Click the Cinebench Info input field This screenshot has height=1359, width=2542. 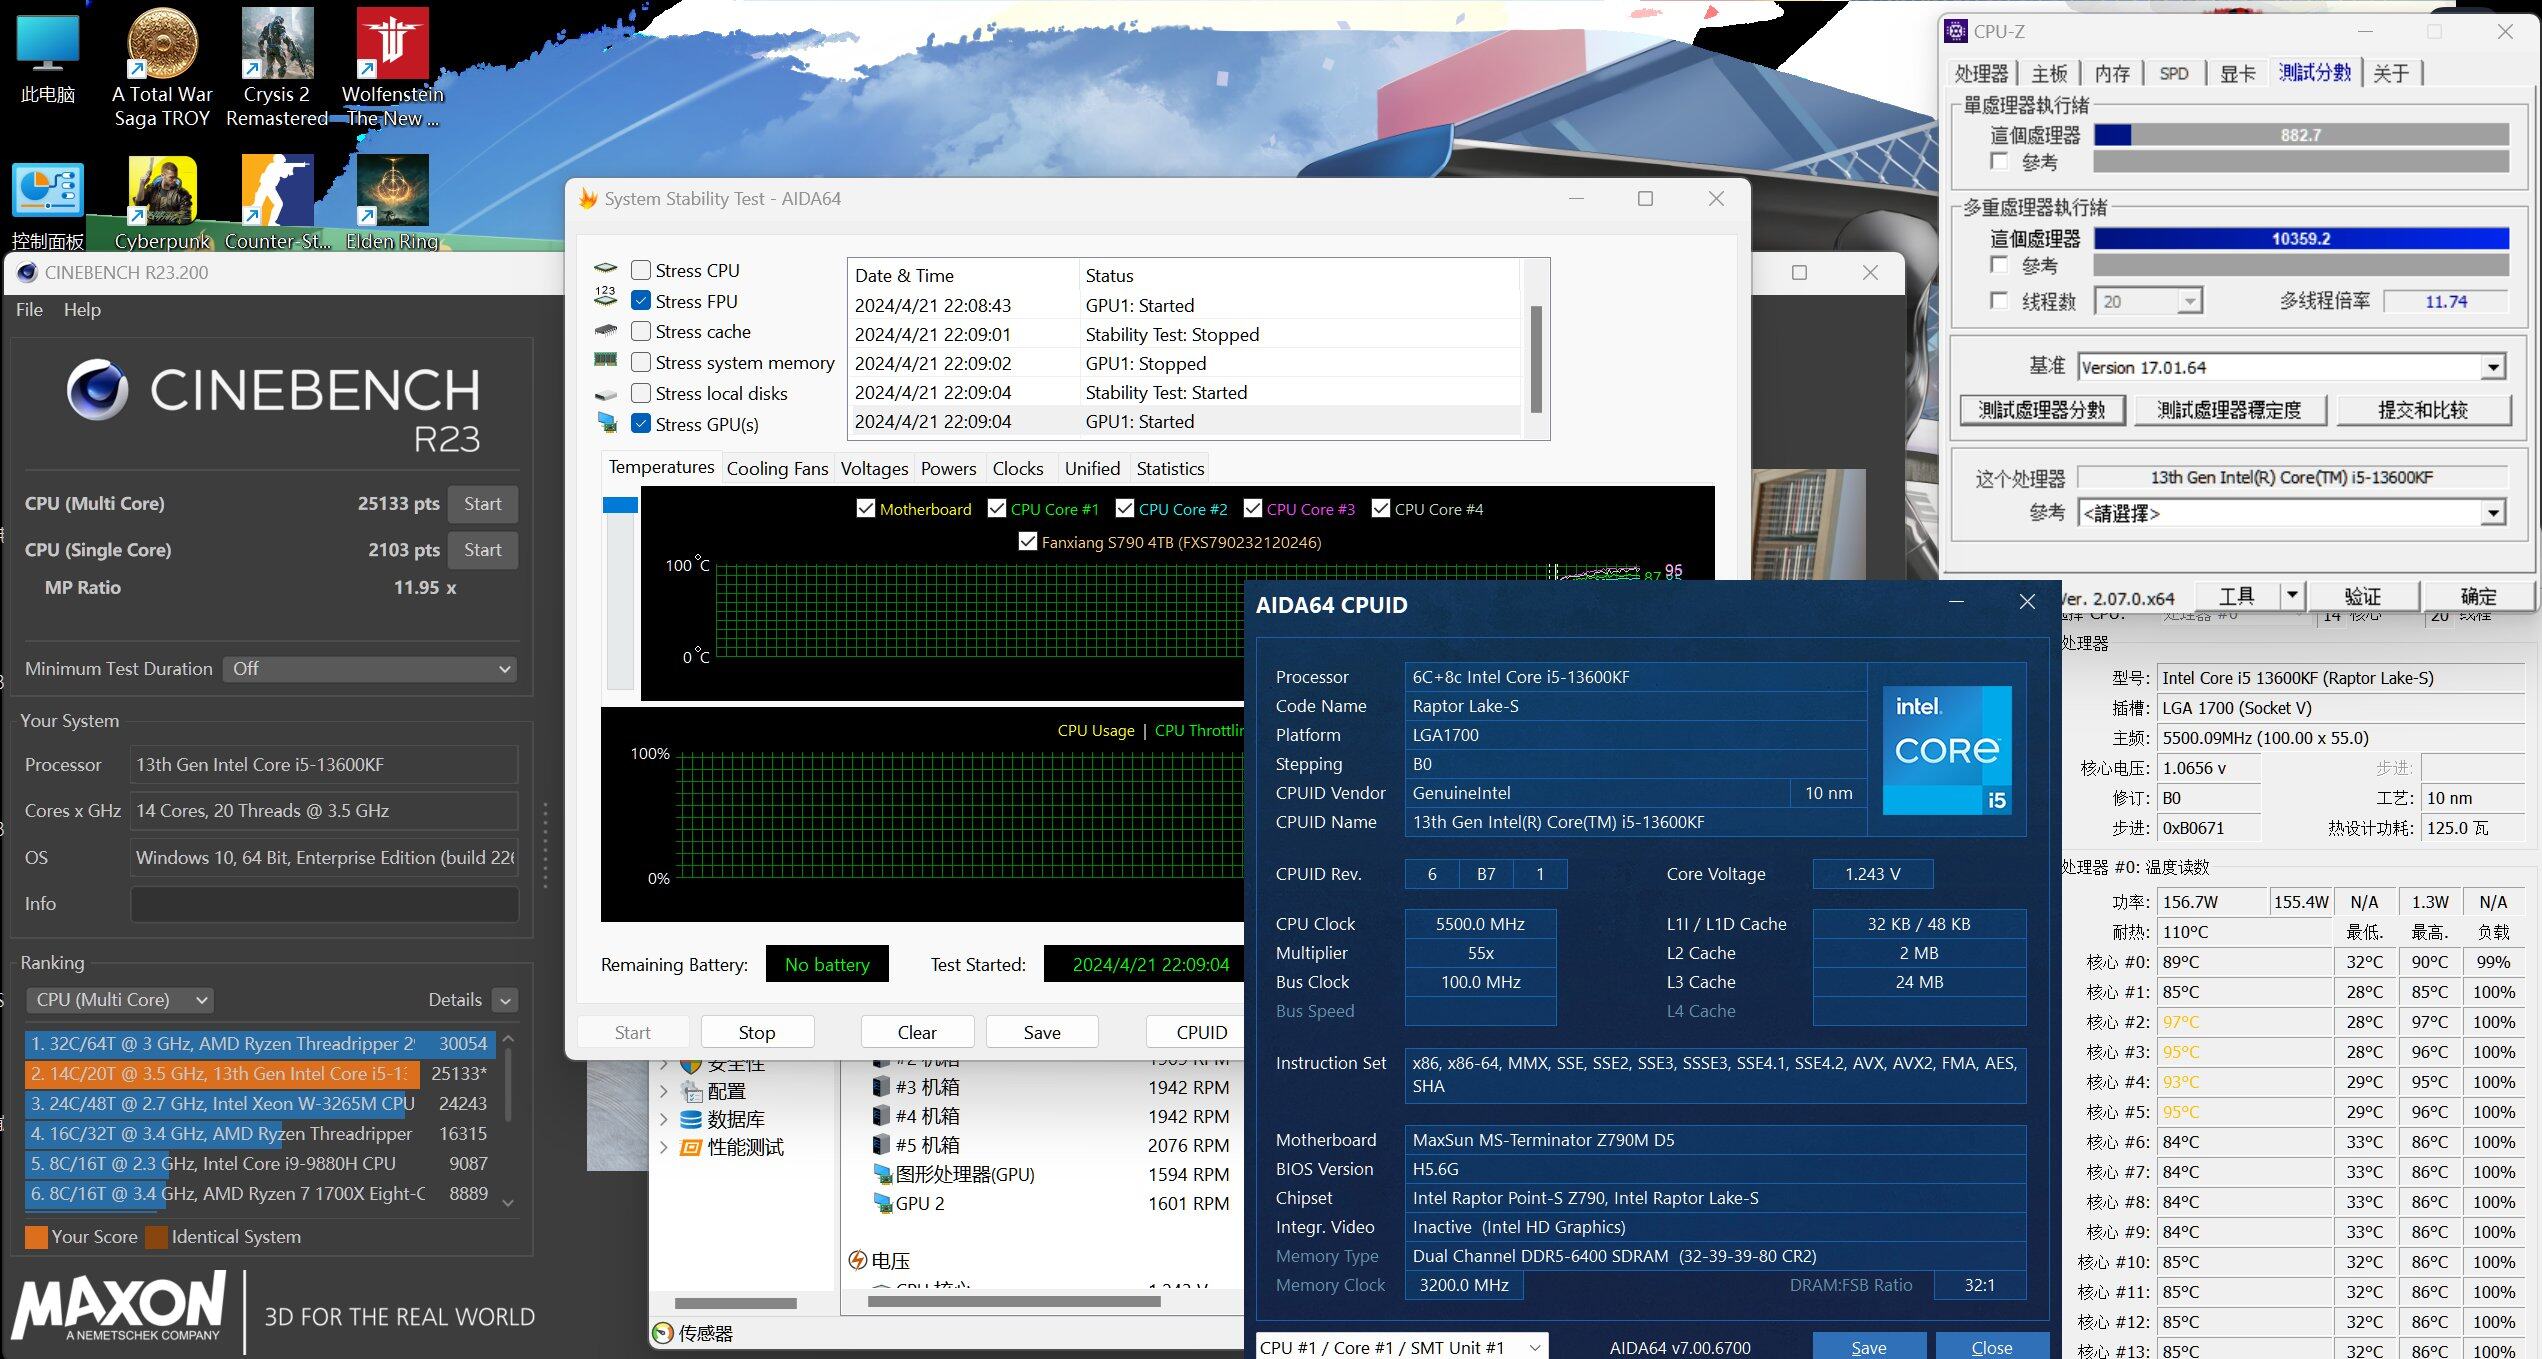point(324,904)
